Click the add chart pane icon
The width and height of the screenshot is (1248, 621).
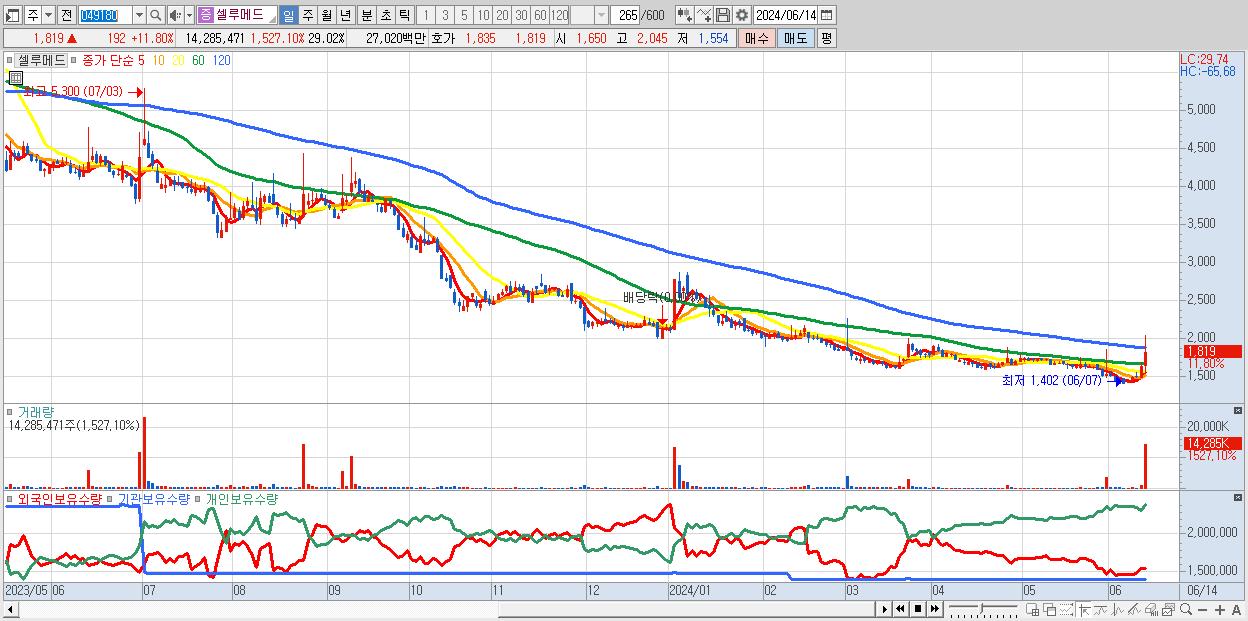pyautogui.click(x=1033, y=609)
